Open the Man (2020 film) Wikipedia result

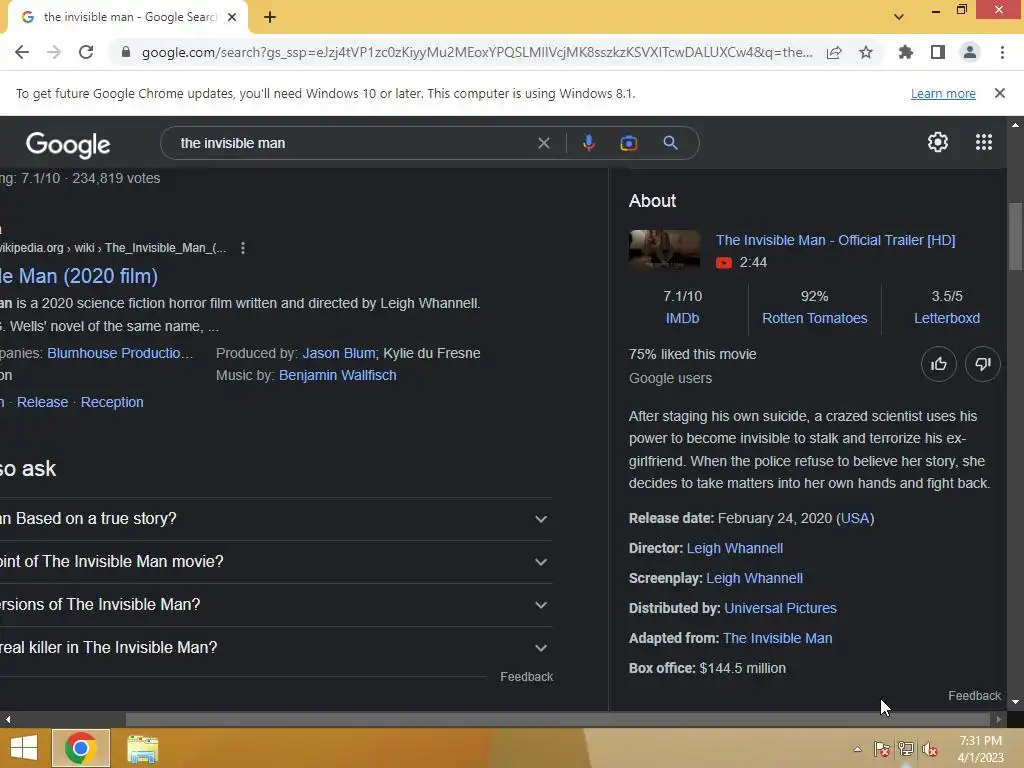point(79,276)
